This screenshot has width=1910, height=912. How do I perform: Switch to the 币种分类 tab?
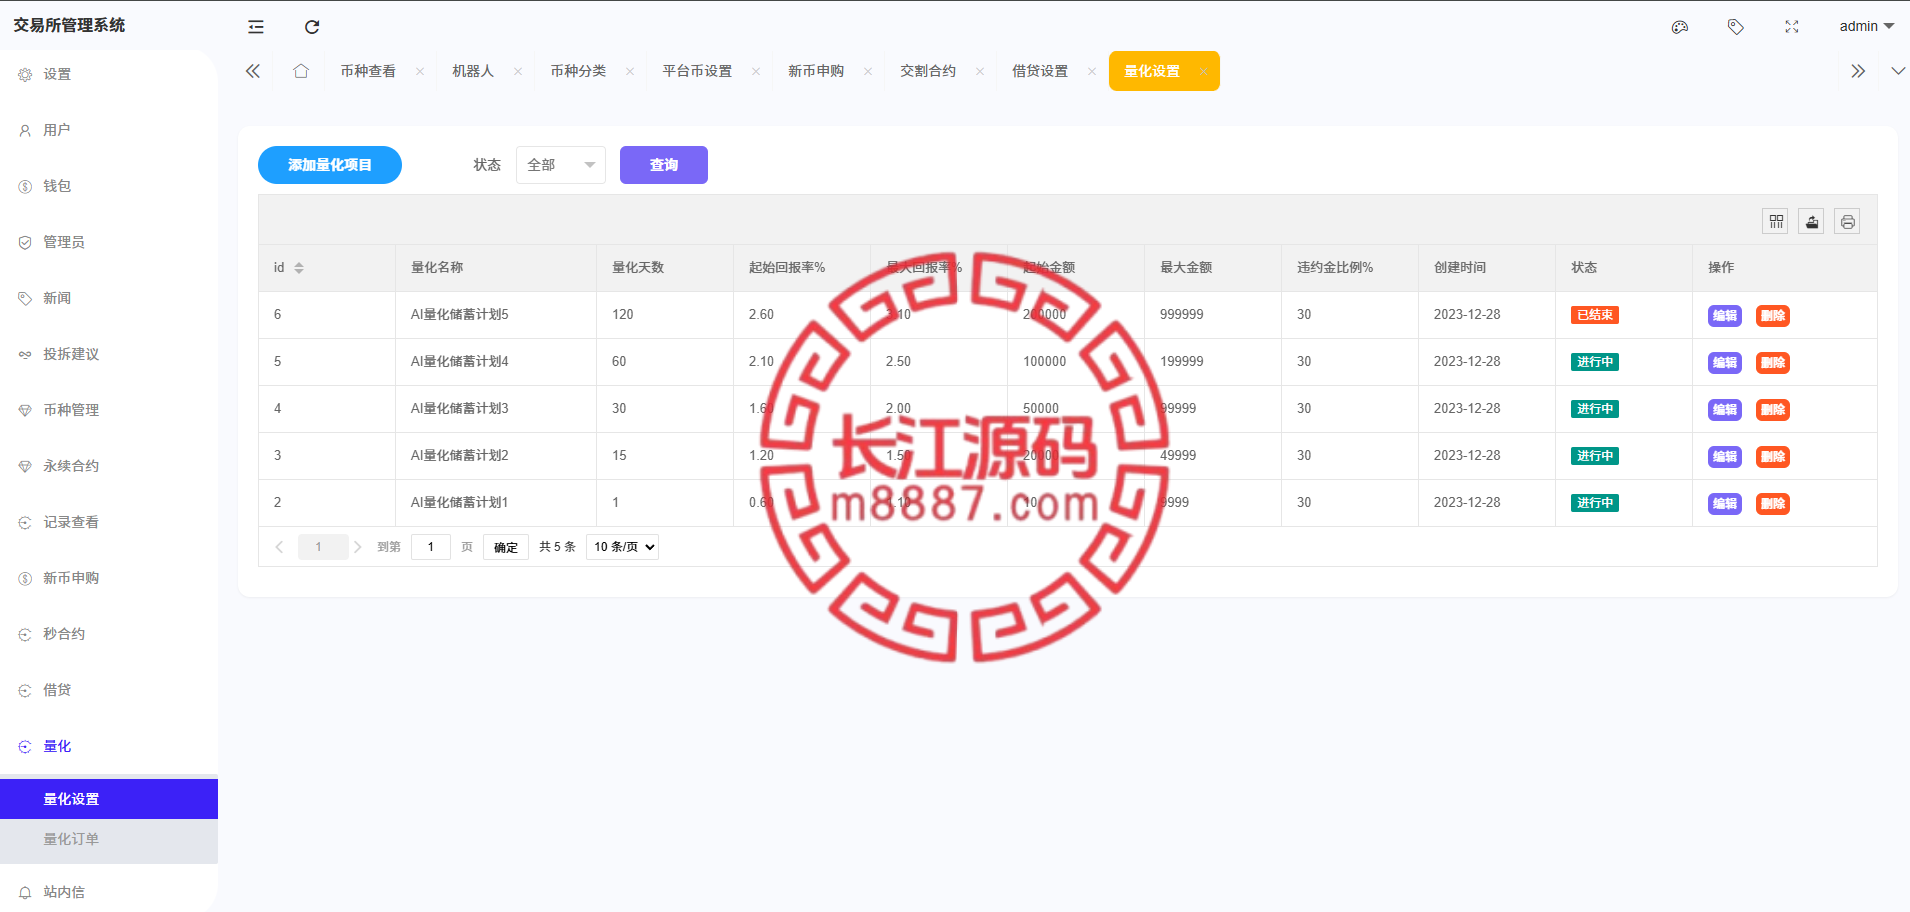tap(578, 71)
